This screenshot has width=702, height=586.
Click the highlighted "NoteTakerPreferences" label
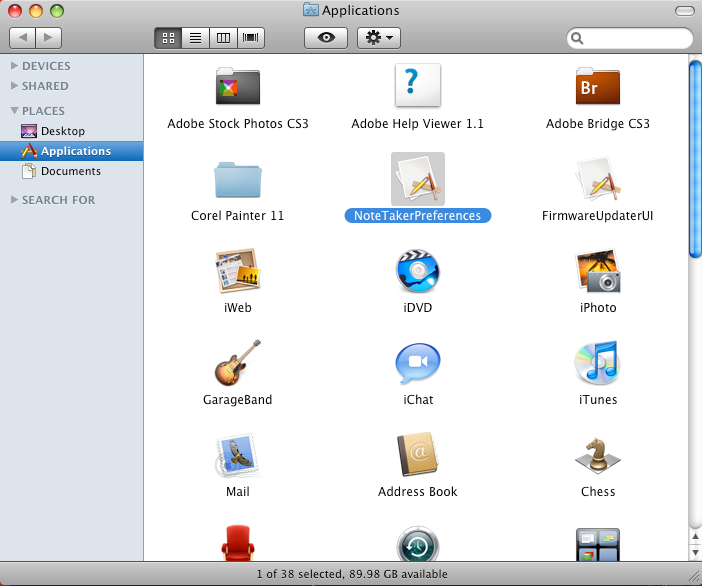click(x=418, y=216)
